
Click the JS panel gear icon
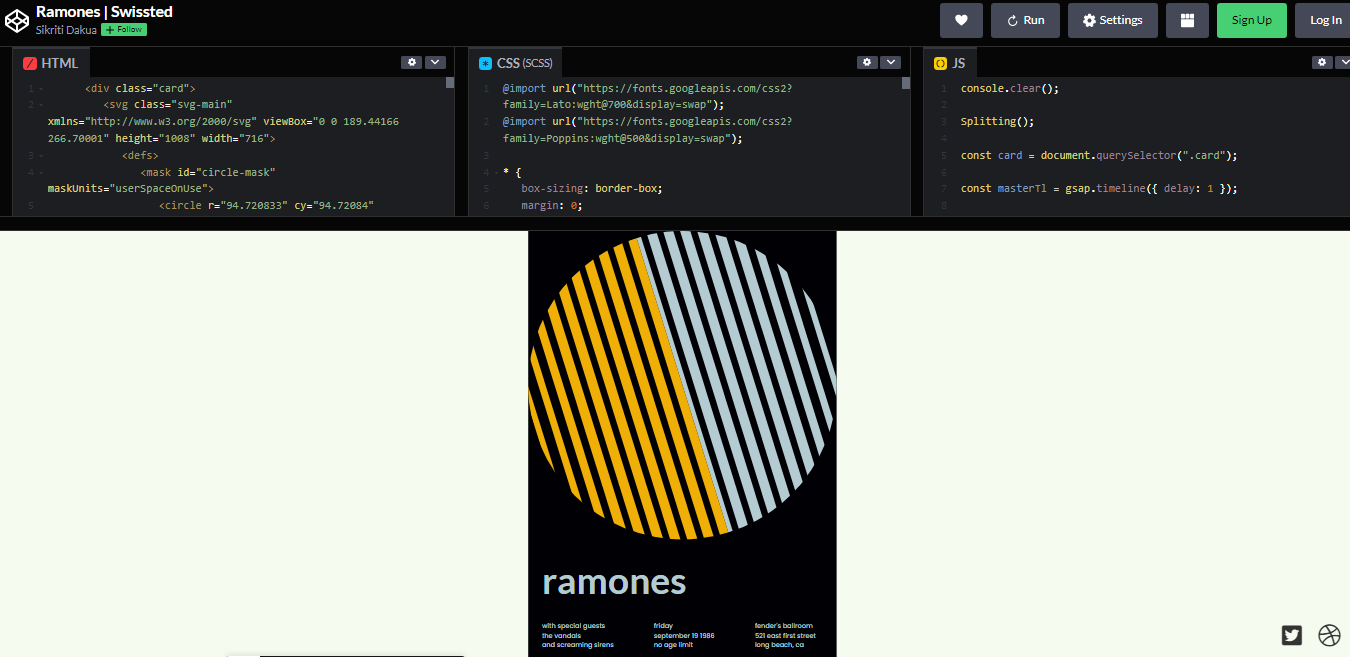click(x=1322, y=61)
